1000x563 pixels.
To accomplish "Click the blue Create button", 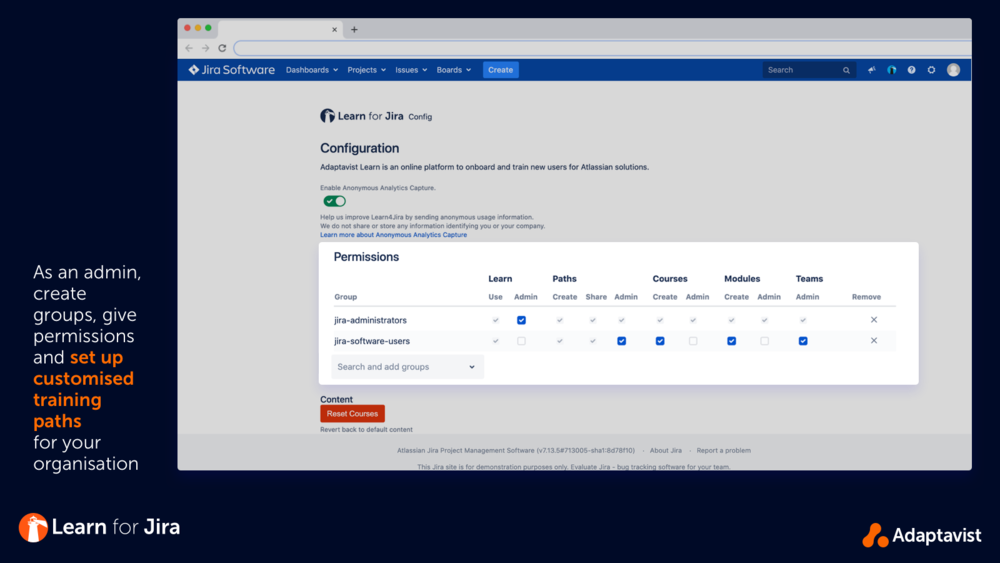I will tap(501, 70).
